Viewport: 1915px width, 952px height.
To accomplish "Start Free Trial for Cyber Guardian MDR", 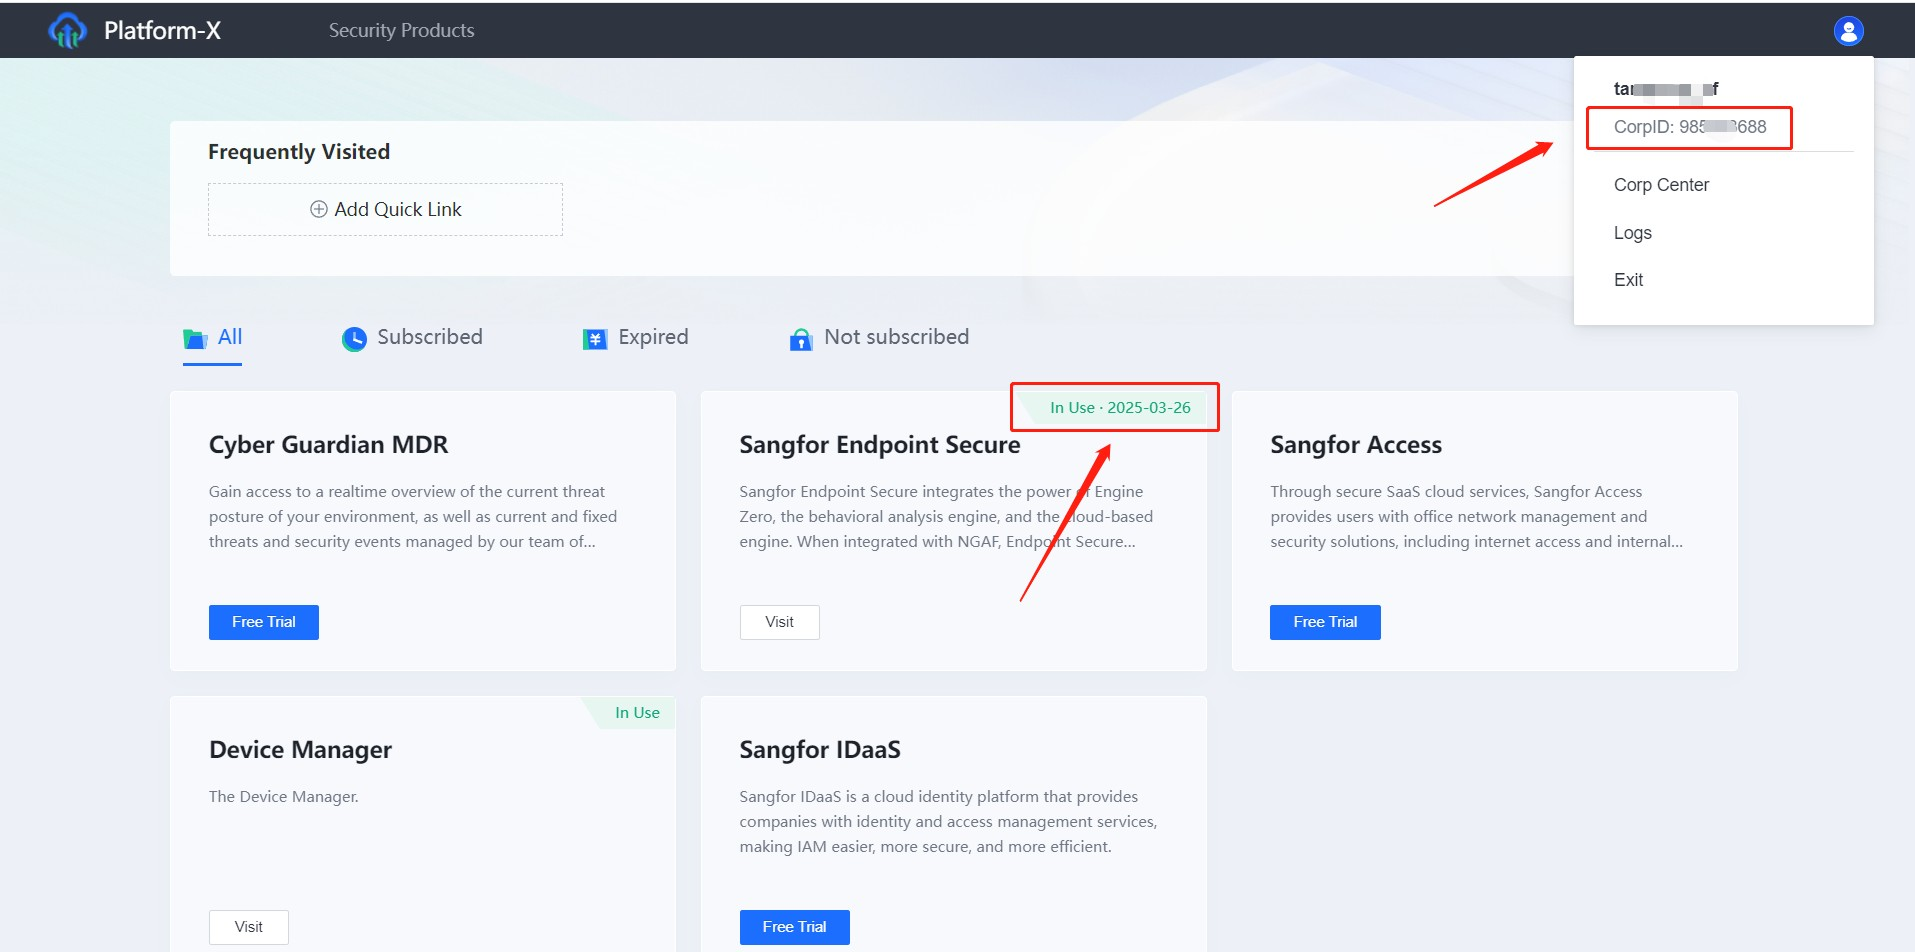I will tap(264, 622).
